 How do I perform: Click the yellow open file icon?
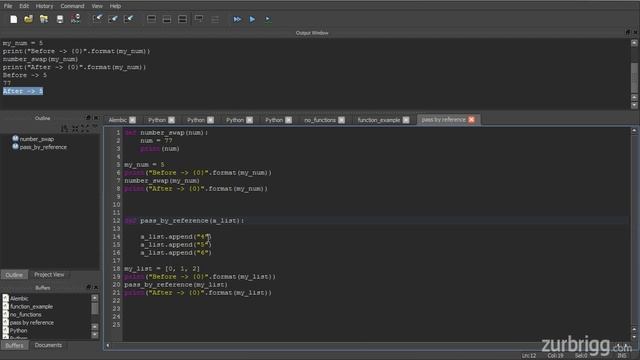pyautogui.click(x=28, y=19)
